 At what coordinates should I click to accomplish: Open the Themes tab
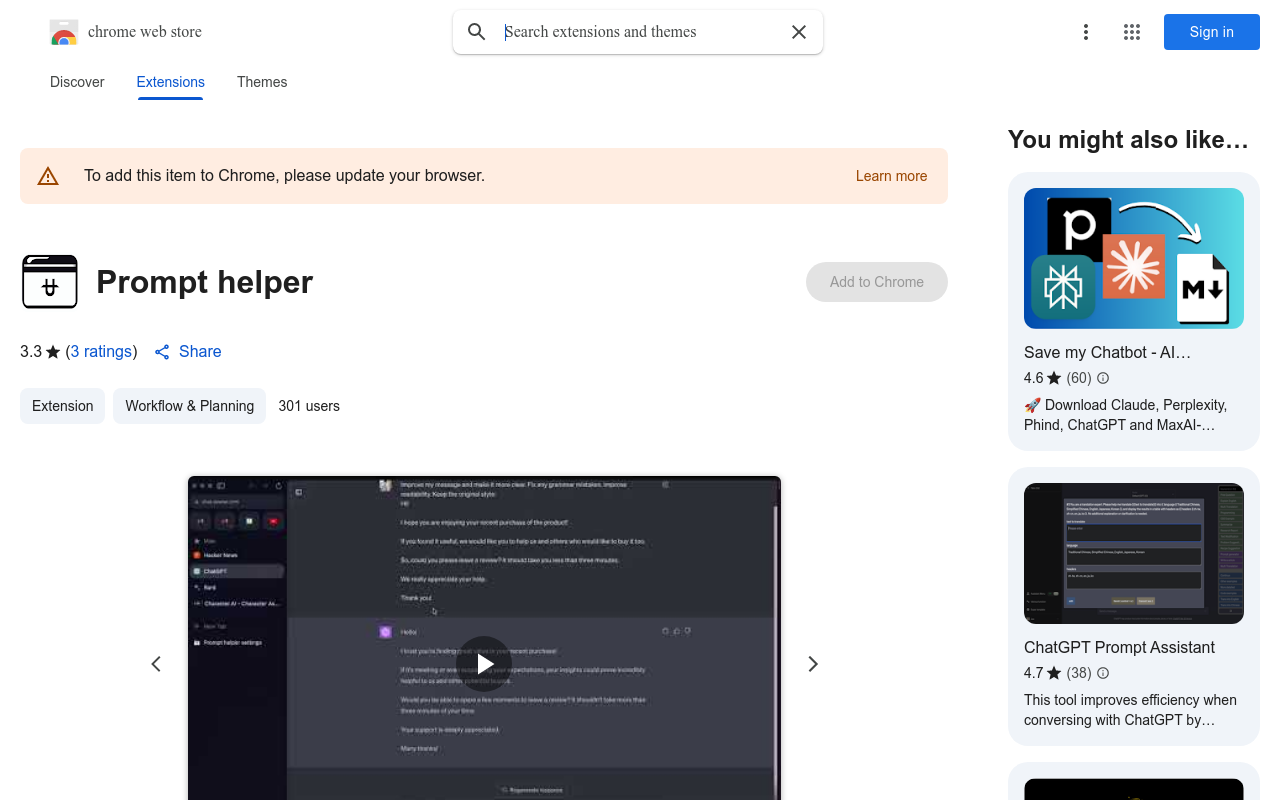262,82
